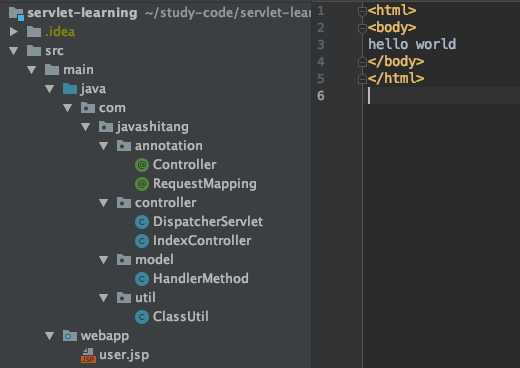Open the user.jsp file
This screenshot has width=520, height=368.
(124, 355)
